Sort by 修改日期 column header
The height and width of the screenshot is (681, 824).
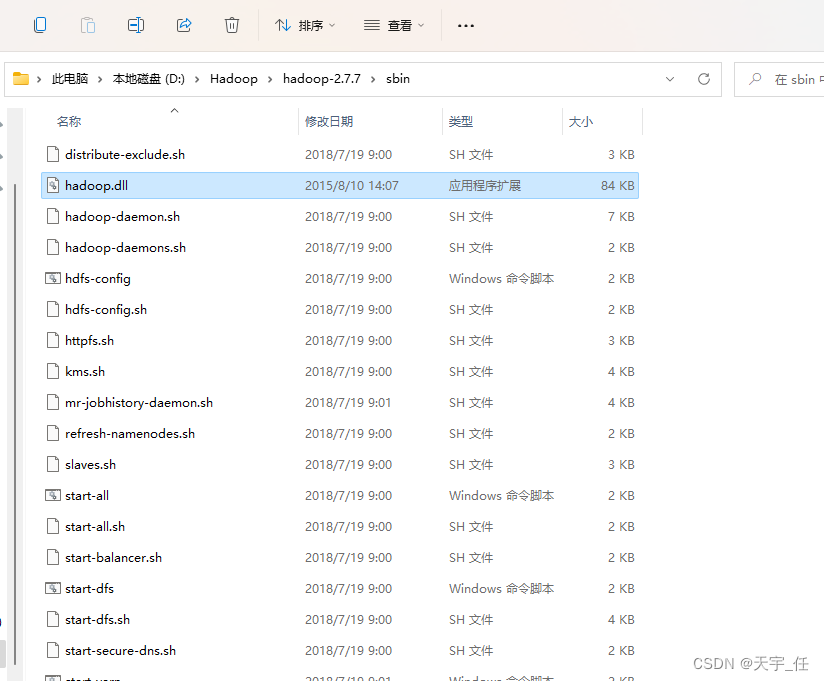(329, 121)
